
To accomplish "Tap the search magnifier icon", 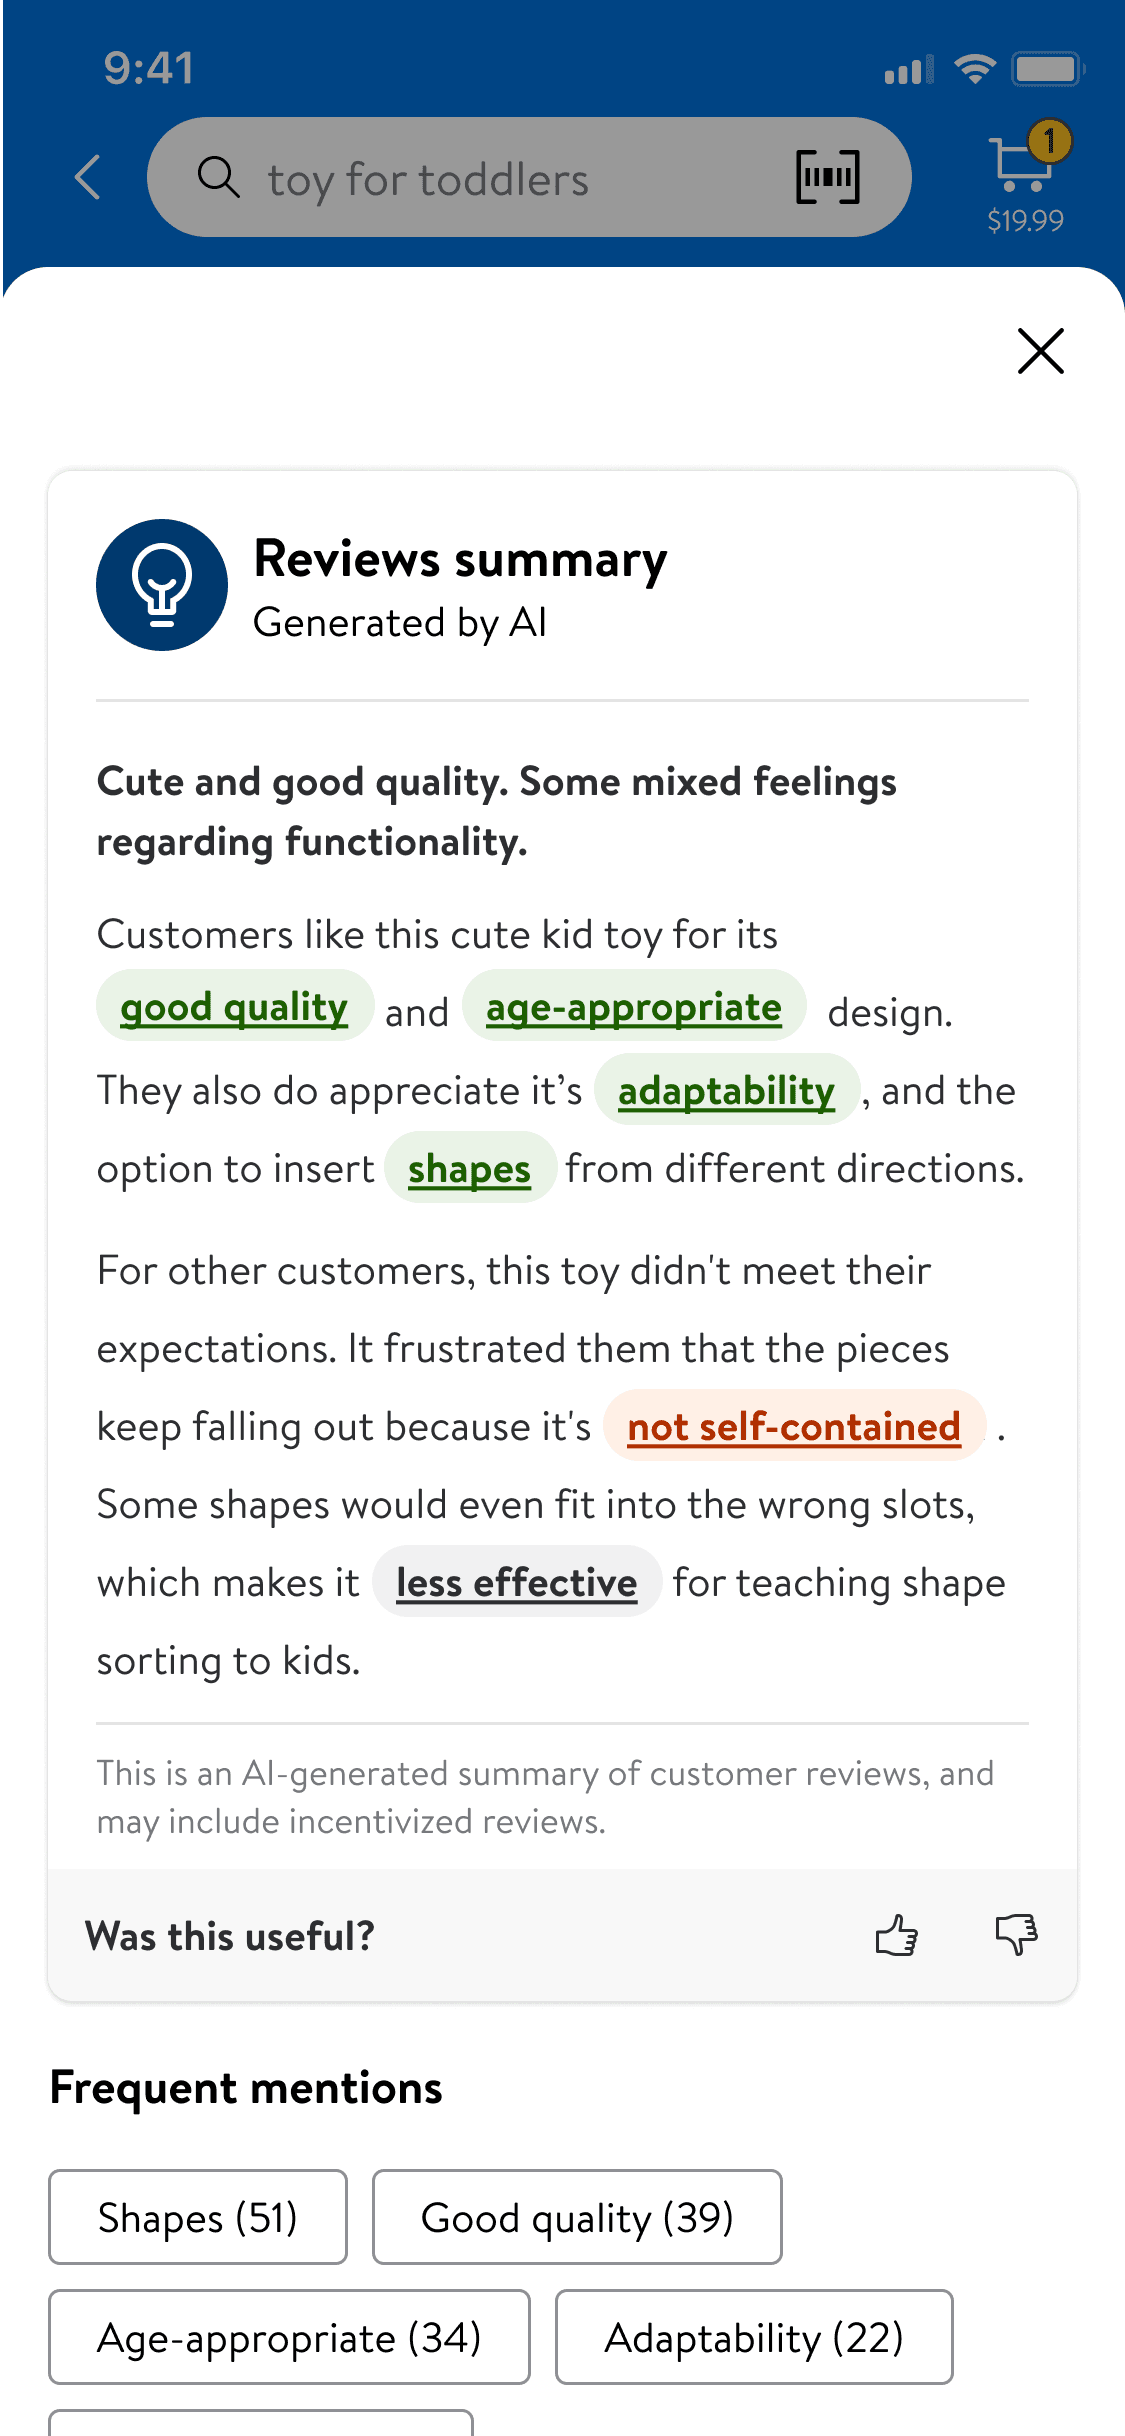I will coord(218,178).
